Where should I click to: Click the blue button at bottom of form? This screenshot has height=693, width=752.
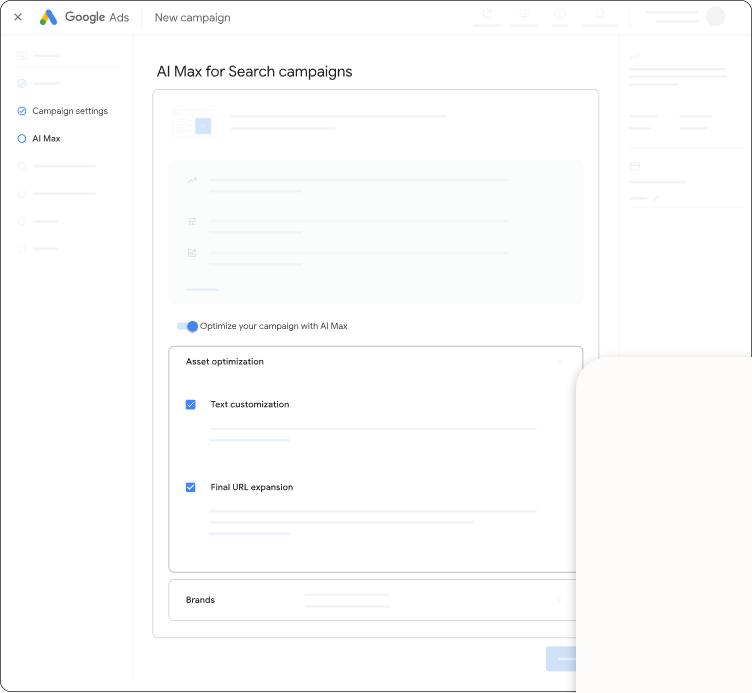[561, 659]
